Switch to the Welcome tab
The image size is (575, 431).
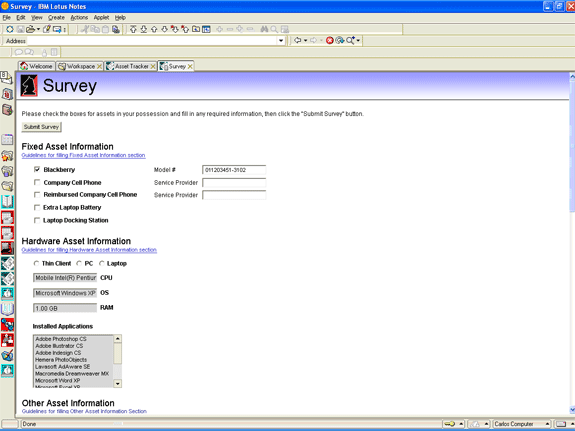37,66
